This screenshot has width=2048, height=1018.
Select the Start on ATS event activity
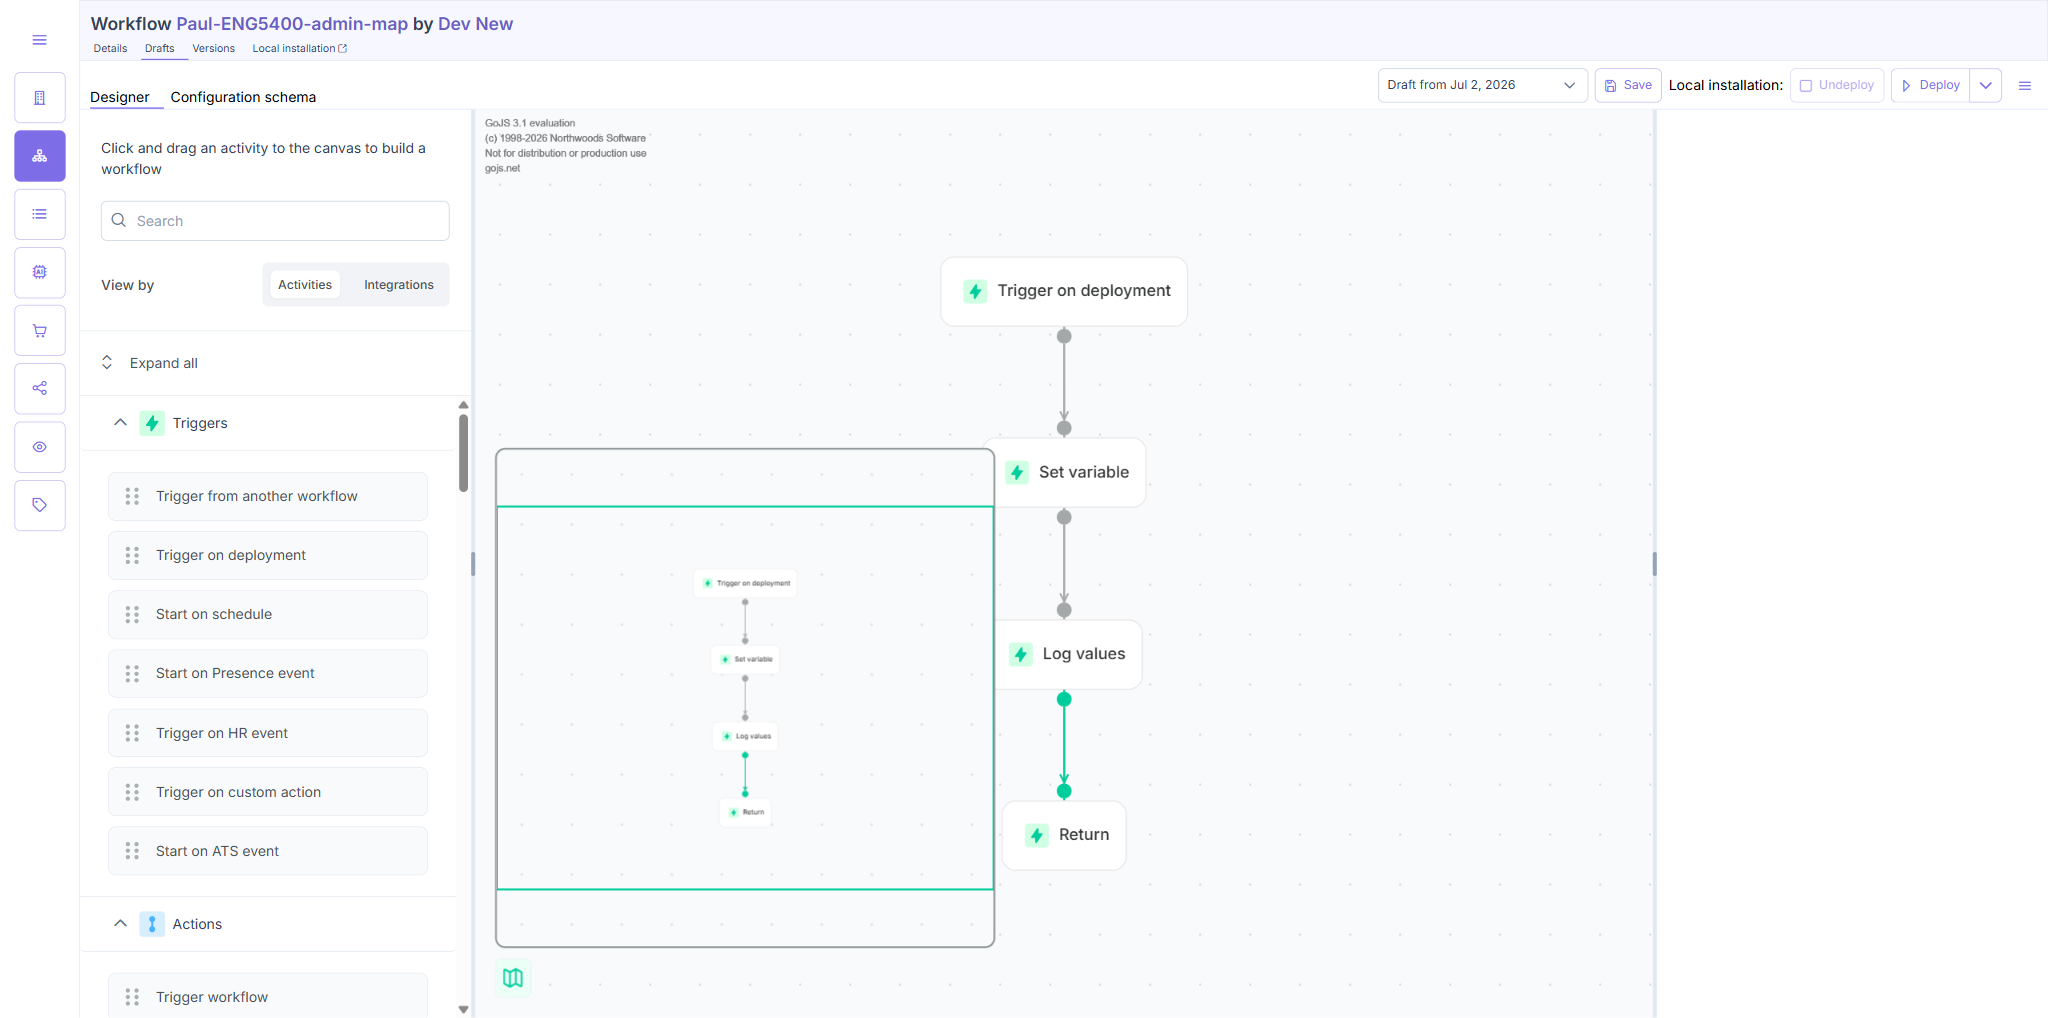point(268,851)
